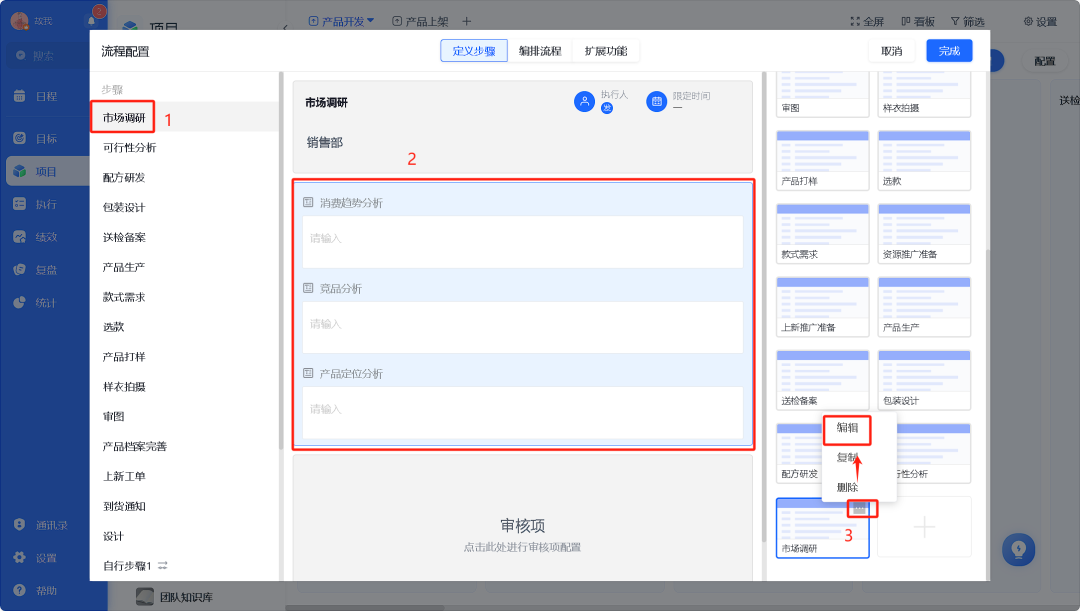Choose 删除 from the context menu
Image resolution: width=1080 pixels, height=611 pixels.
[847, 487]
